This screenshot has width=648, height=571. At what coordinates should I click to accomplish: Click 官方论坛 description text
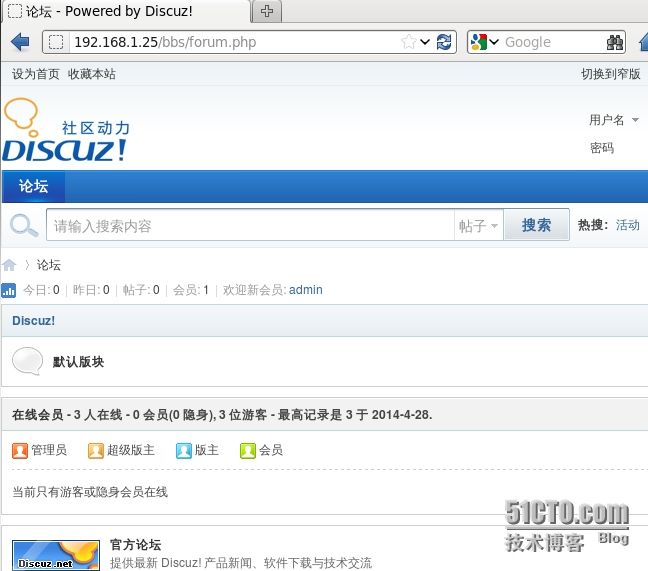point(241,563)
